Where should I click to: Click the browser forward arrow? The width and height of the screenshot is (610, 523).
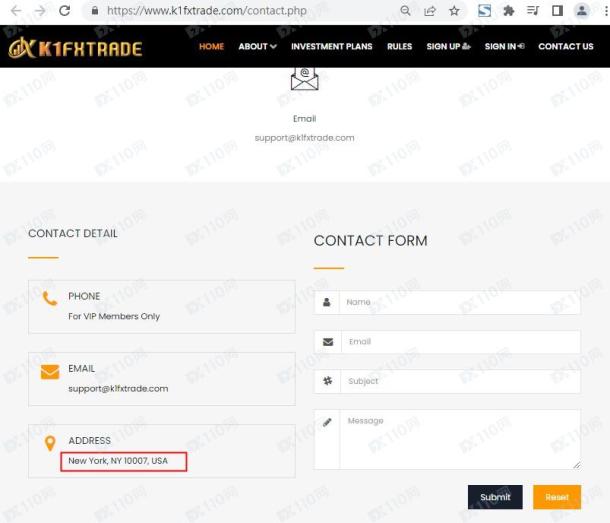[x=40, y=11]
